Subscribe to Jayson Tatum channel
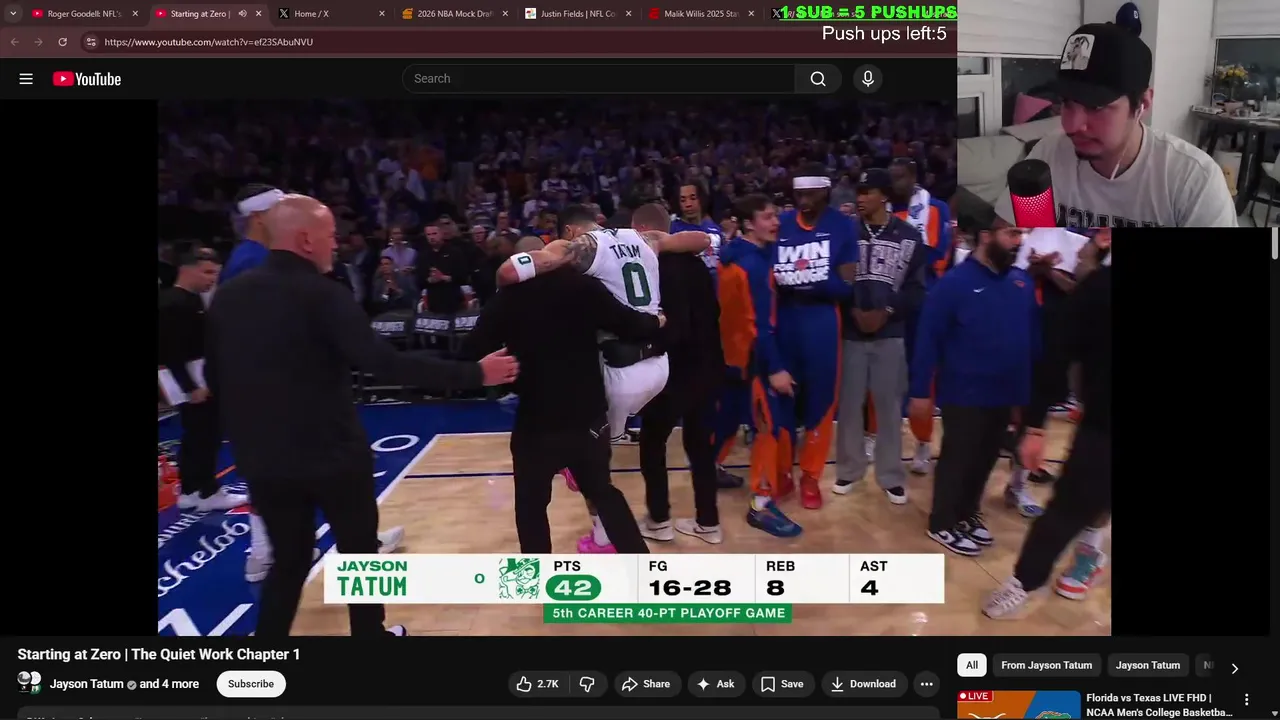The image size is (1280, 720). click(251, 684)
